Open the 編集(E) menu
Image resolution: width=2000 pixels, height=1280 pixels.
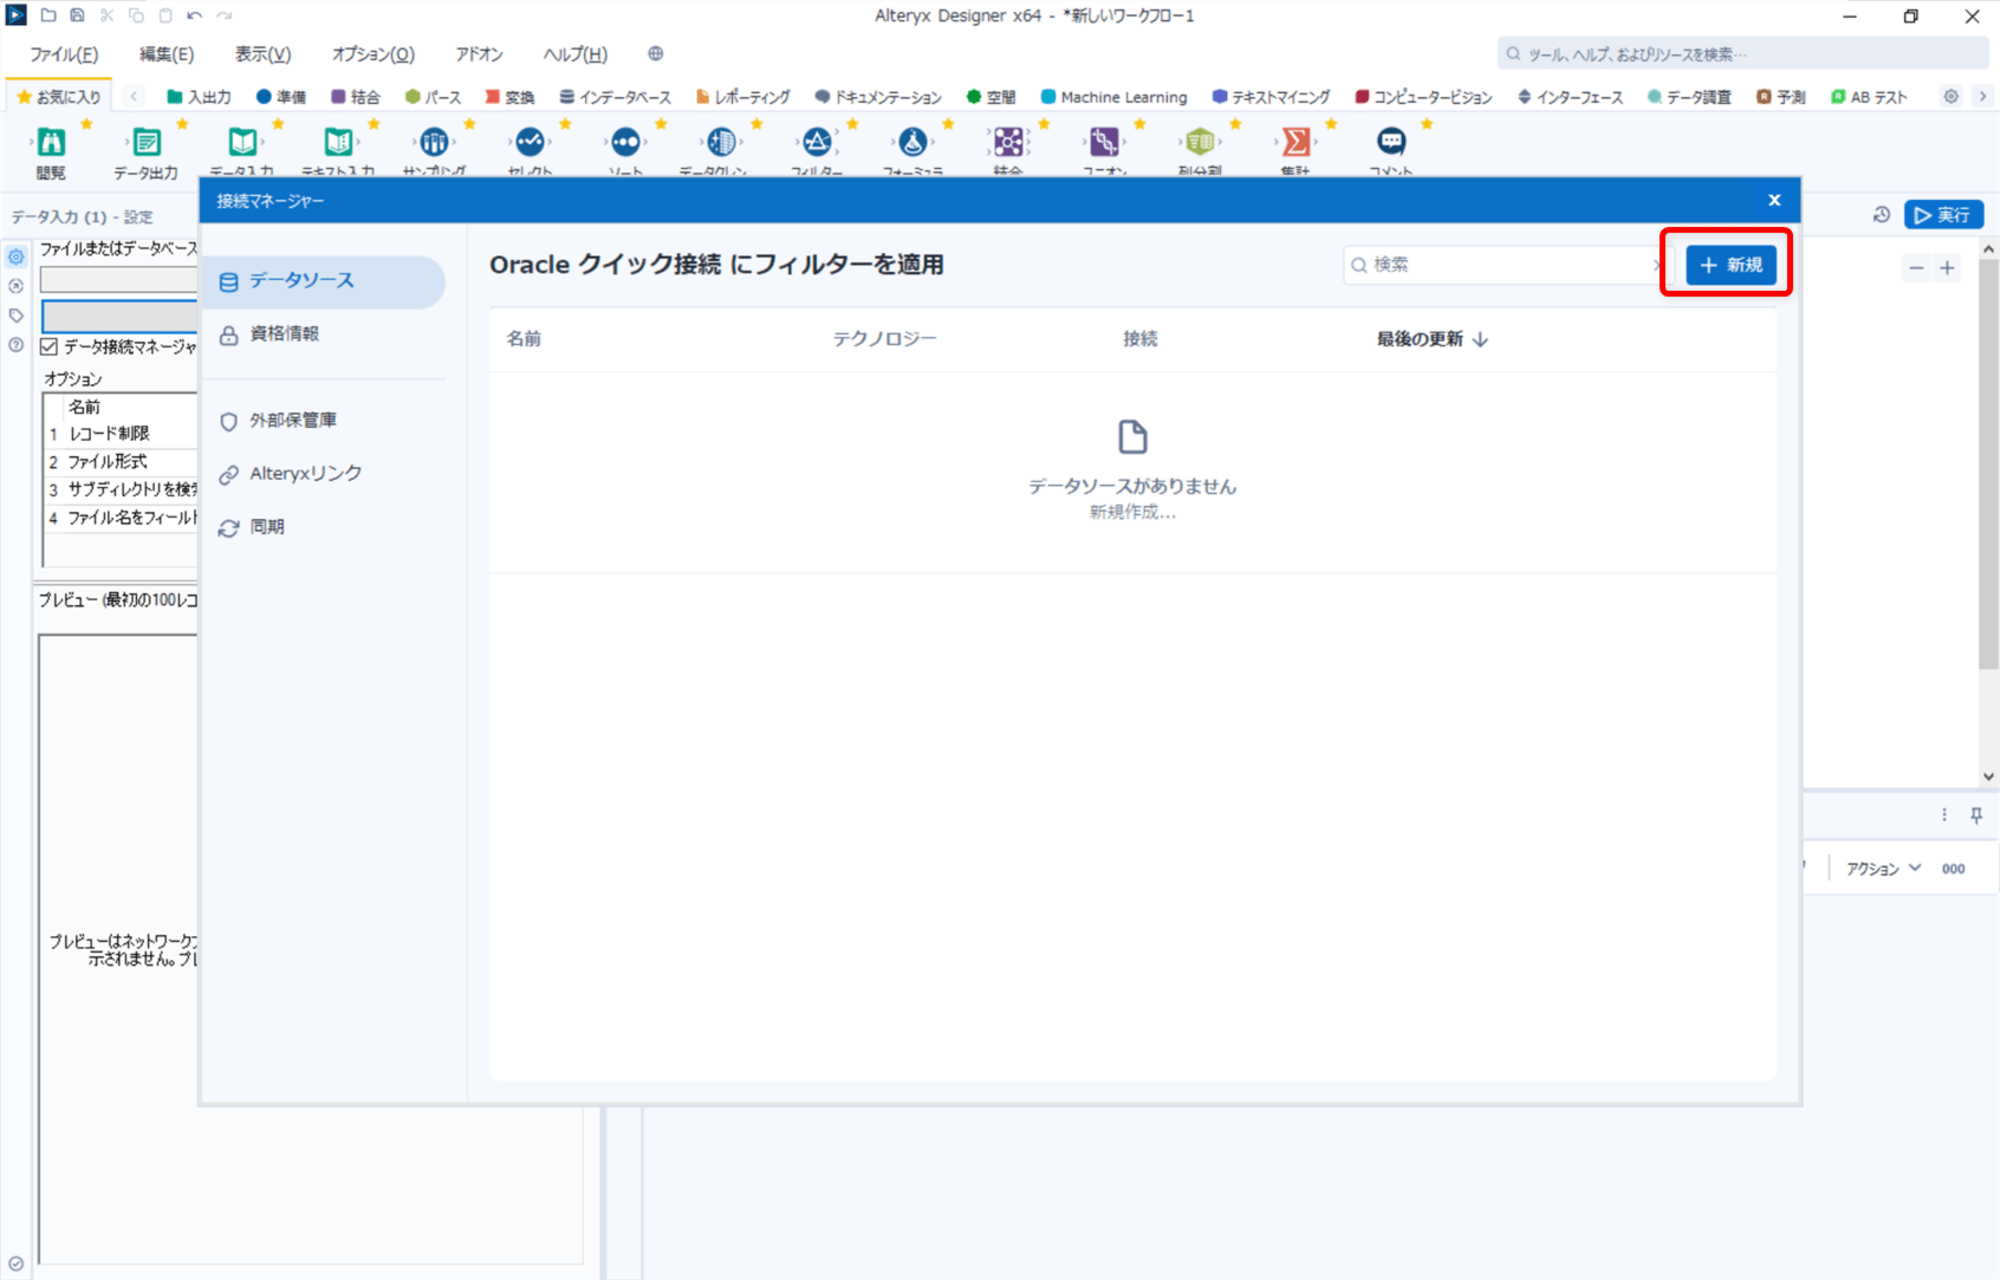(x=166, y=54)
